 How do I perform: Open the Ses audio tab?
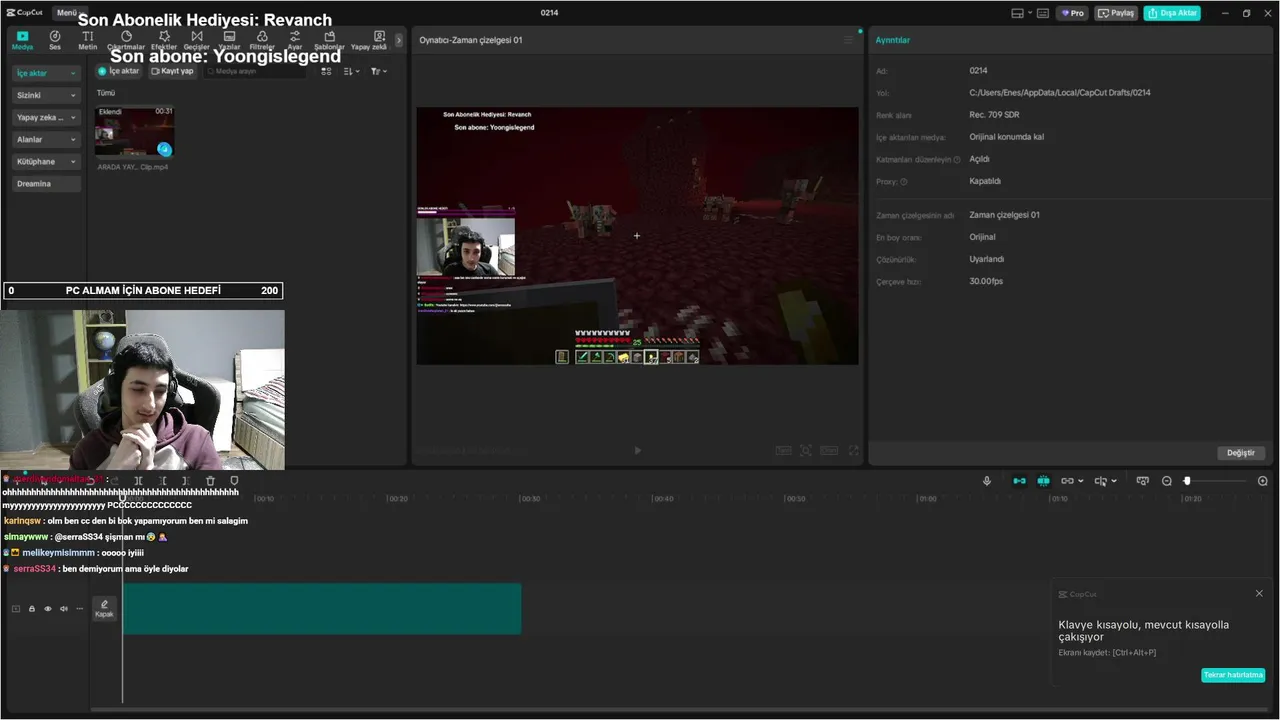click(55, 40)
